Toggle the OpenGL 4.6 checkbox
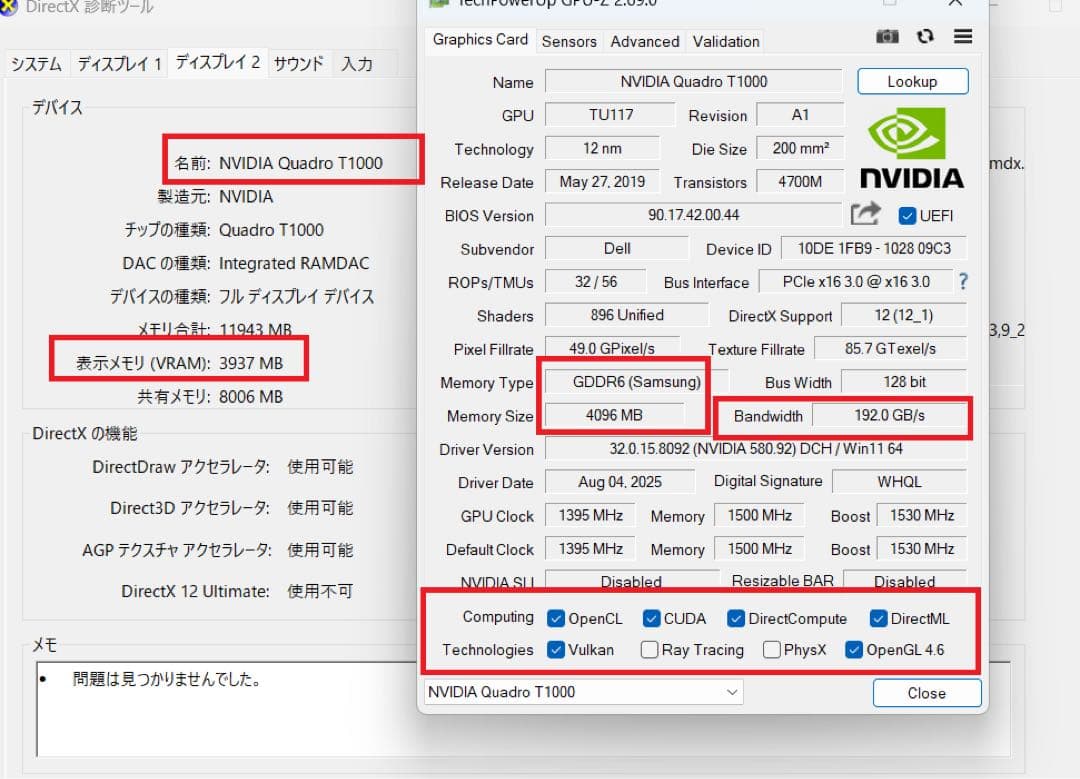Viewport: 1080px width, 779px height. pyautogui.click(x=853, y=650)
